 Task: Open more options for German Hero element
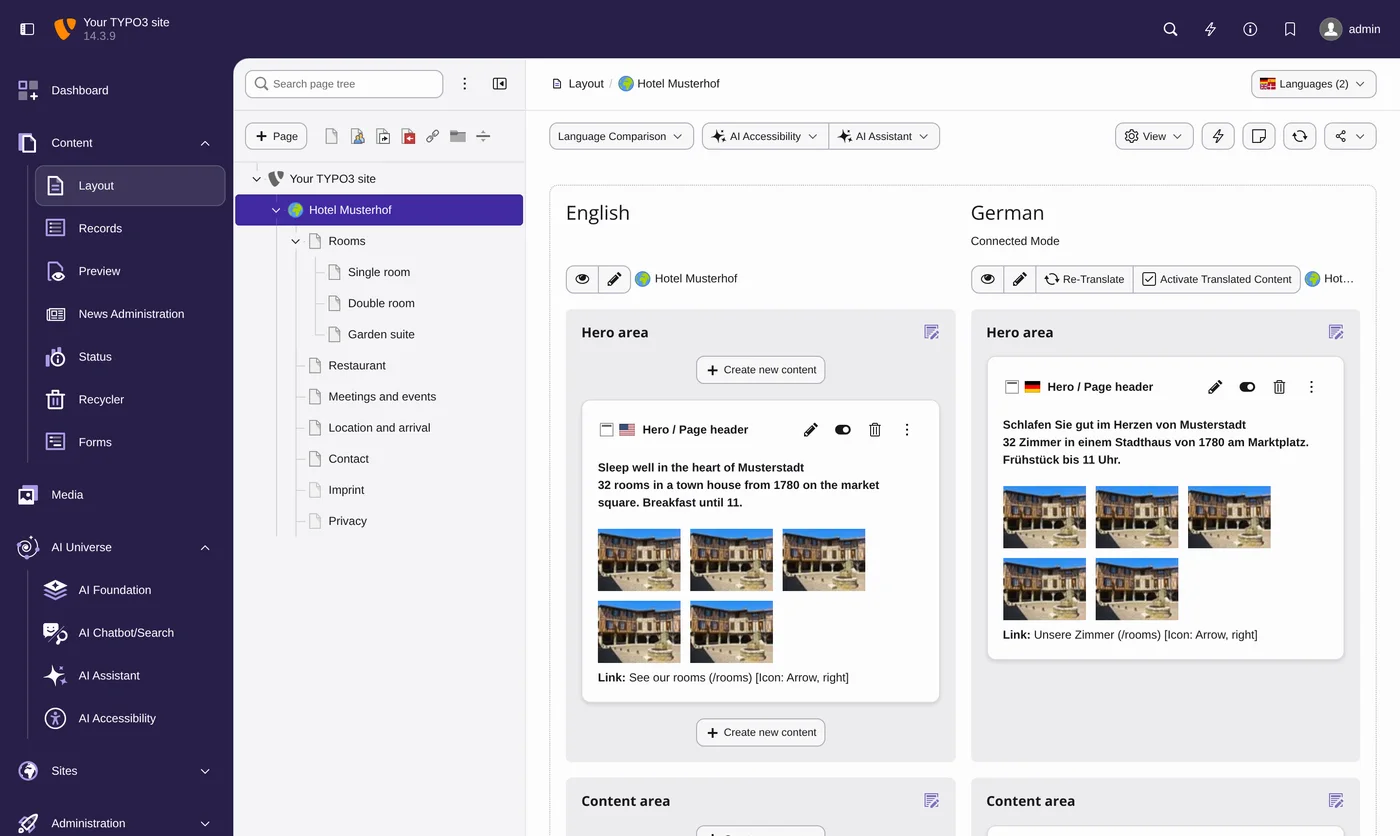tap(1311, 387)
